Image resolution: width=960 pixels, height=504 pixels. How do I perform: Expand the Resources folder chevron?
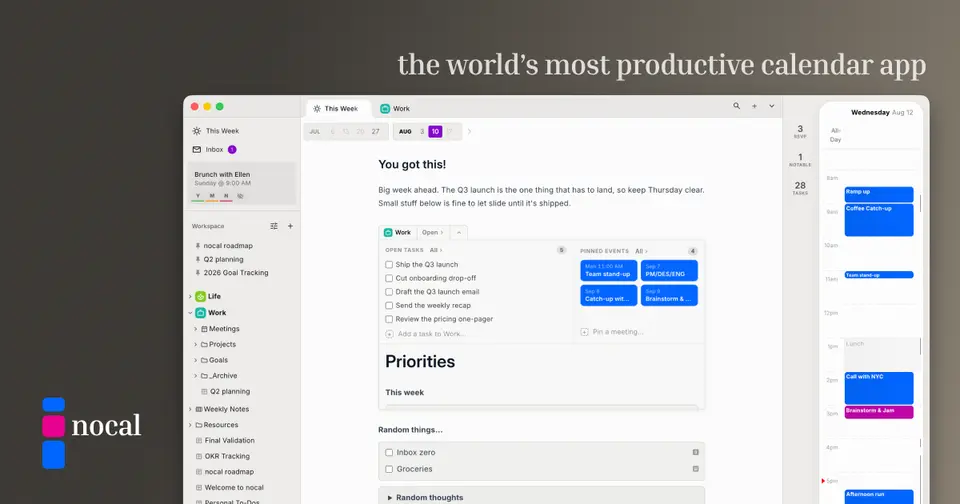coord(190,425)
